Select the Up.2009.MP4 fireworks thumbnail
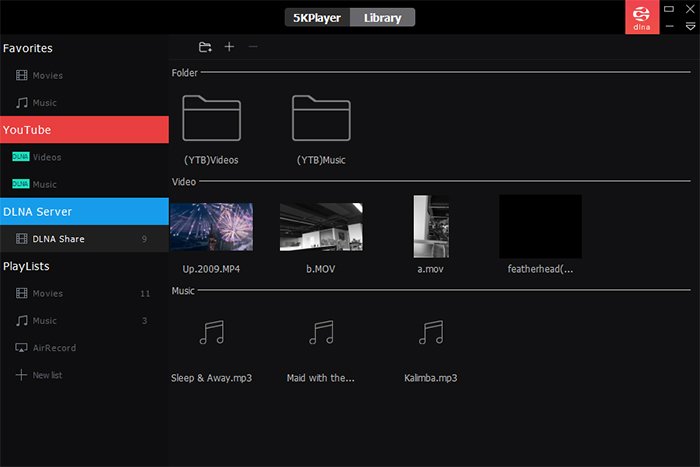The image size is (700, 467). 212,227
